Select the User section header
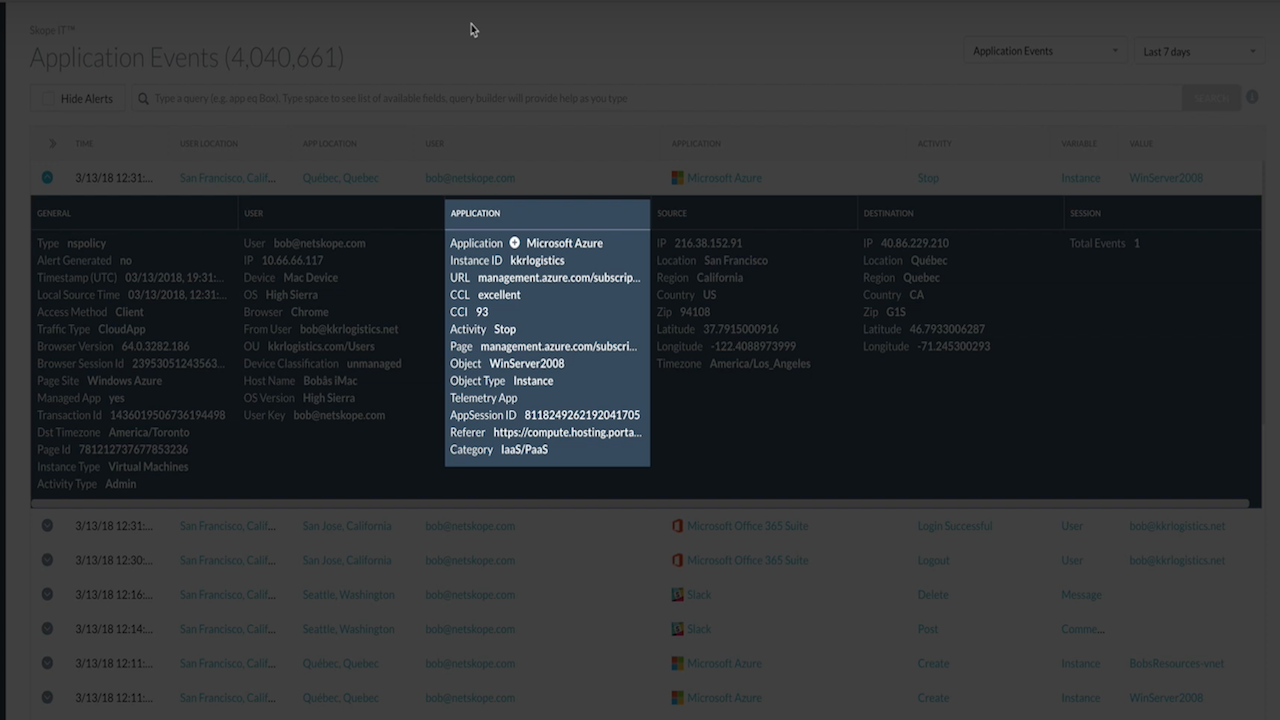 pyautogui.click(x=253, y=213)
